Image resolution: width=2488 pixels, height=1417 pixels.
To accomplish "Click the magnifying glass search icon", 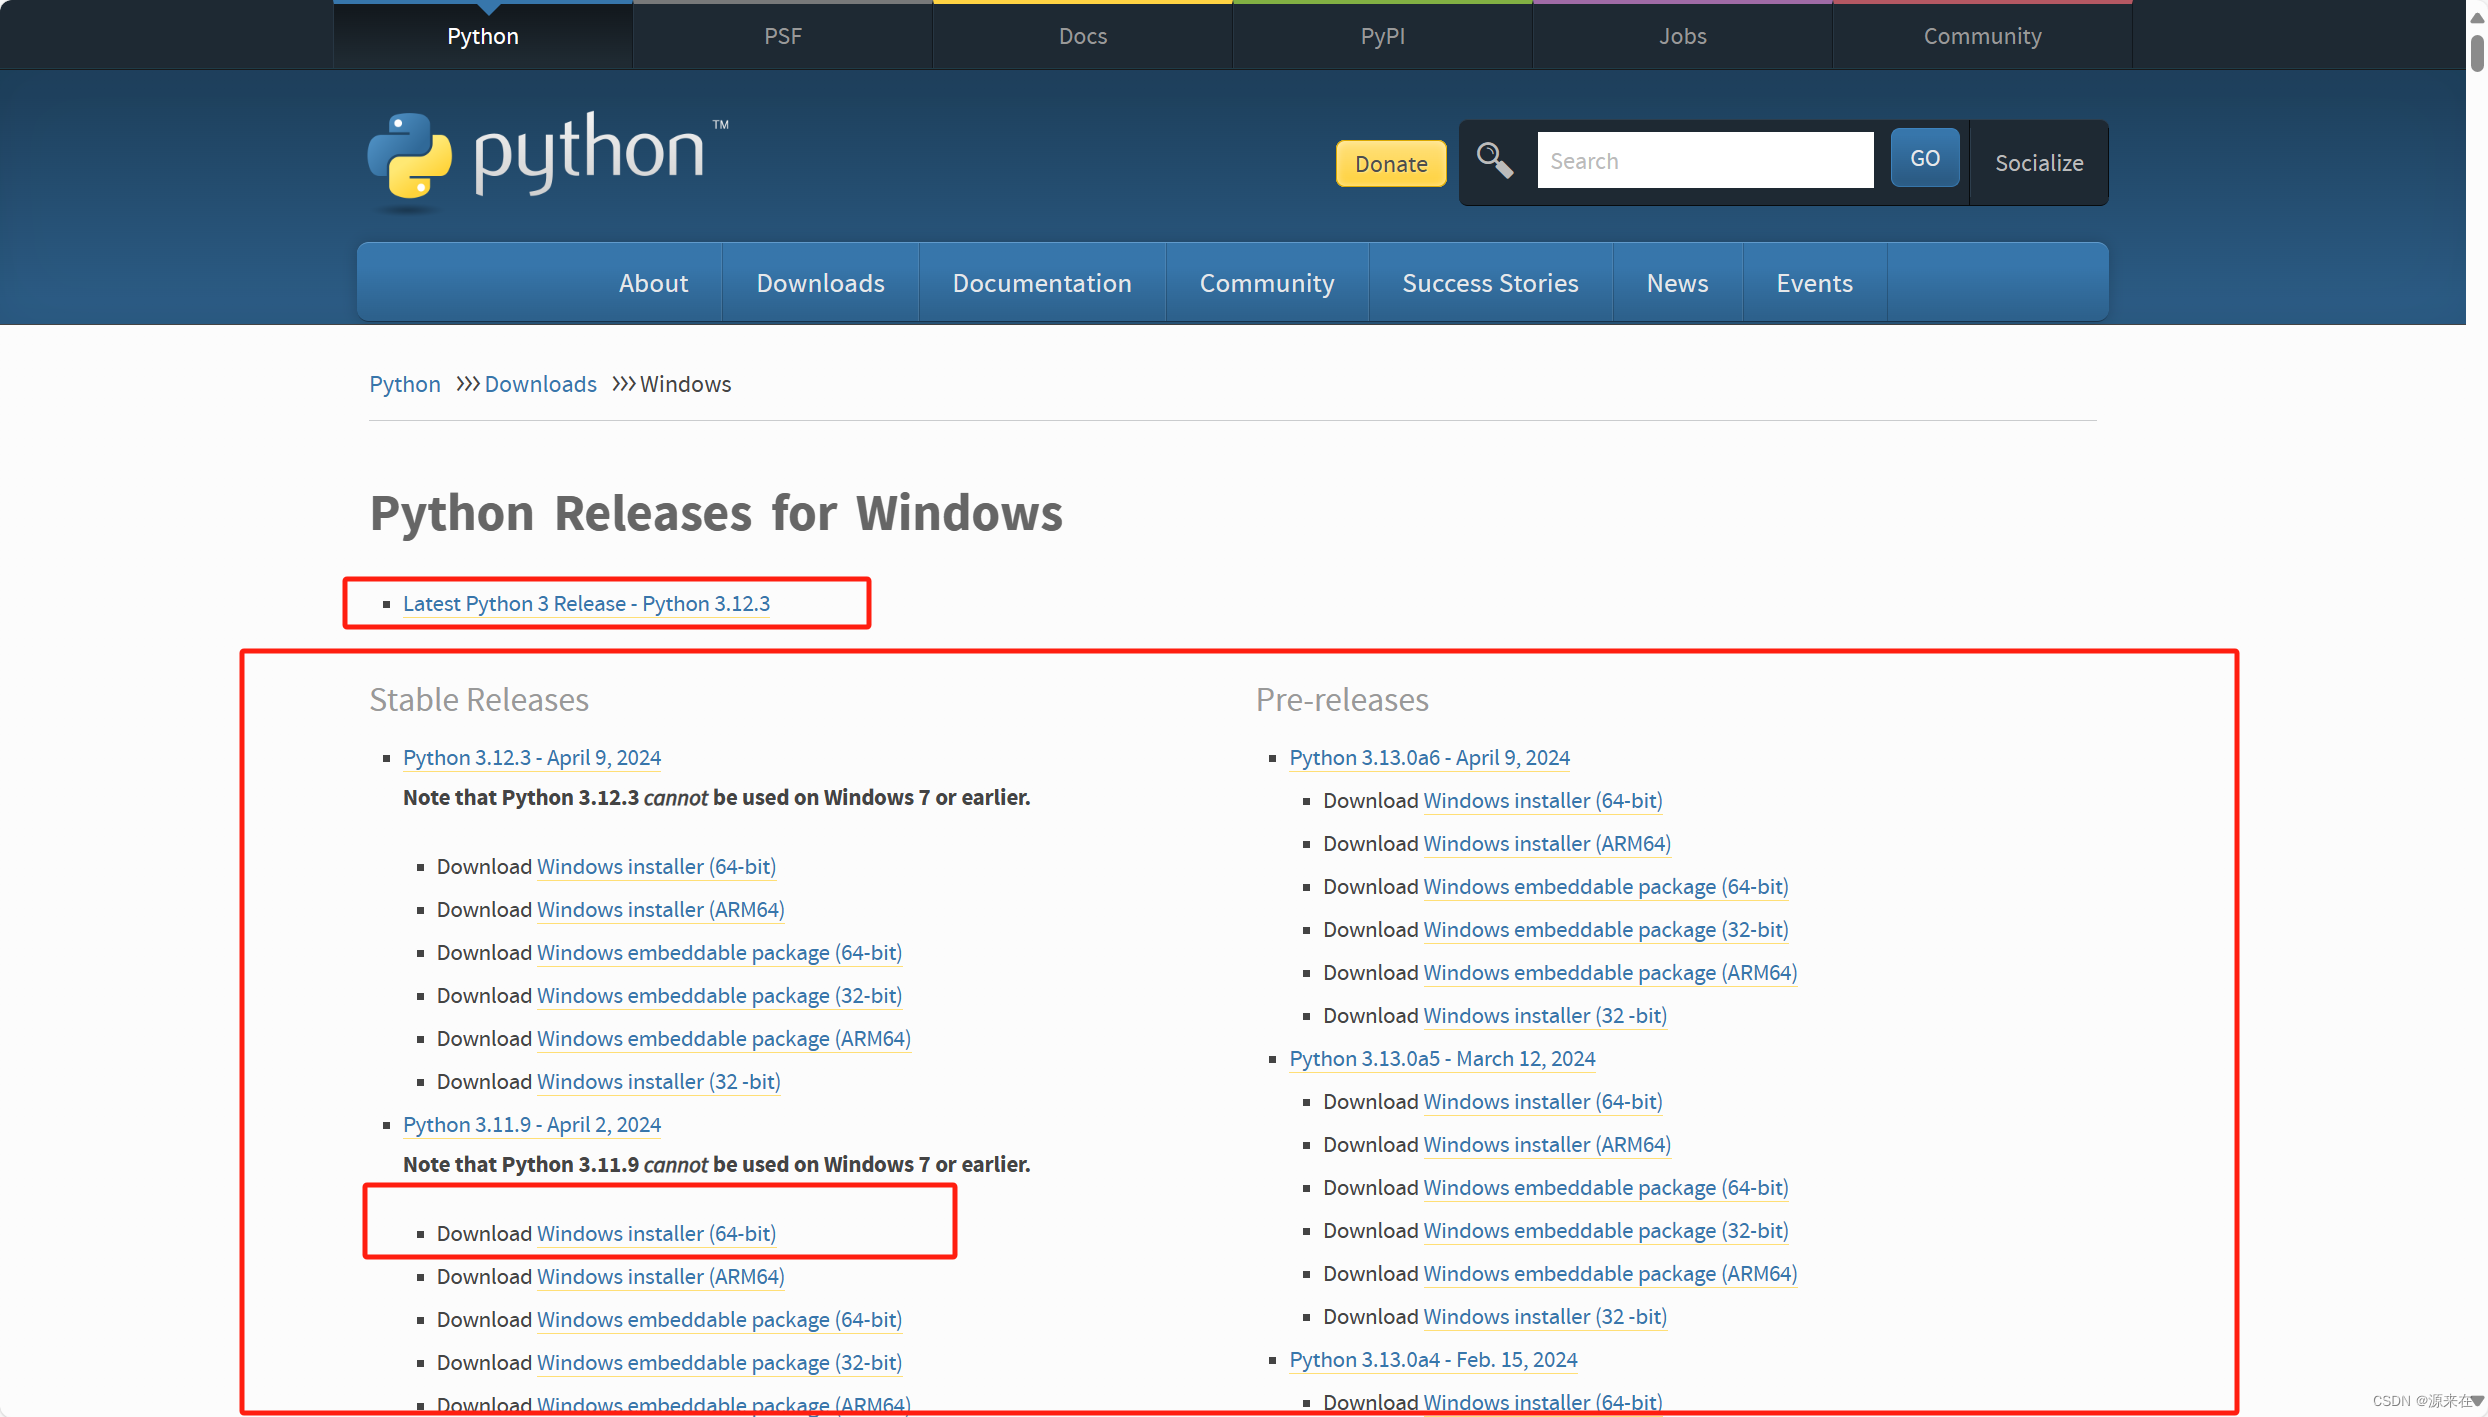I will click(x=1494, y=160).
